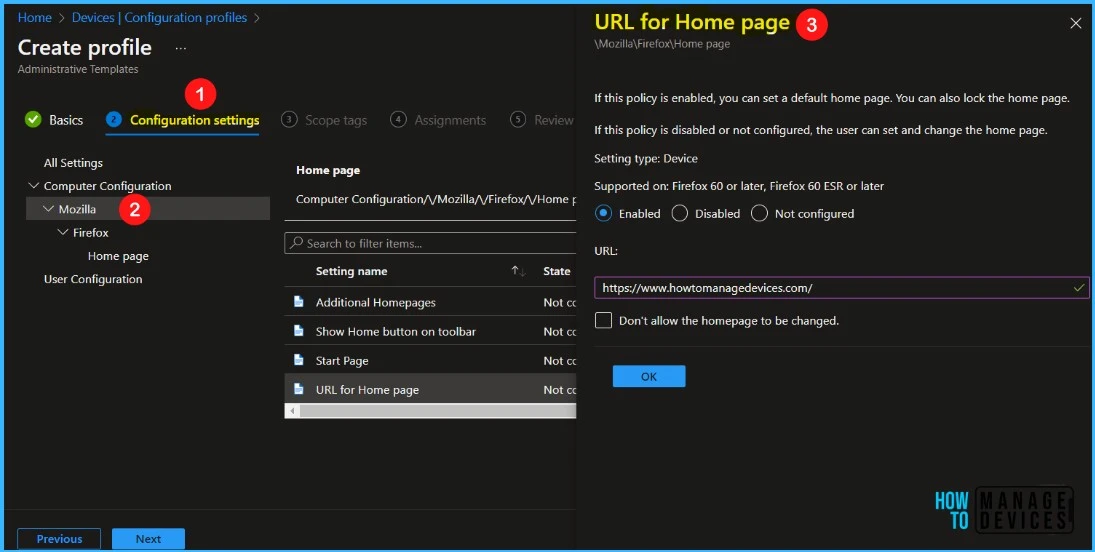Click the left arrow of the horizontal scrollbar
Image resolution: width=1095 pixels, height=552 pixels.
(x=292, y=411)
